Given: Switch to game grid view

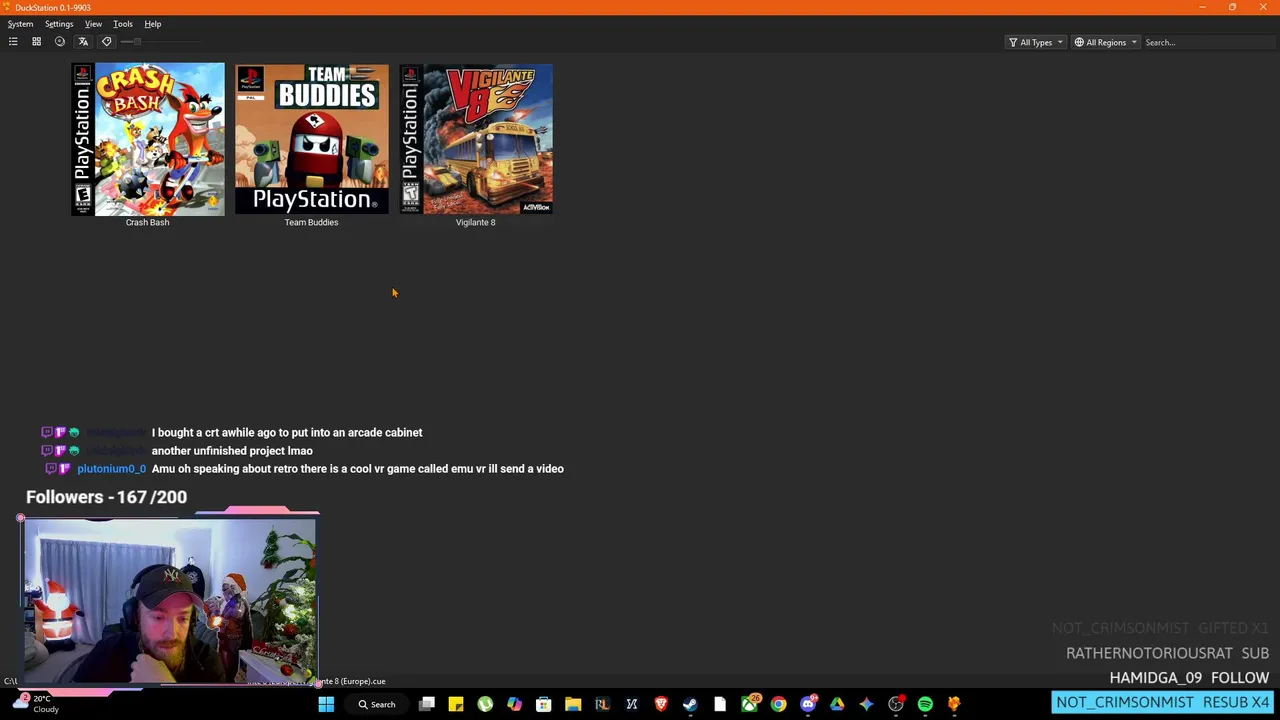Looking at the screenshot, I should coord(36,42).
